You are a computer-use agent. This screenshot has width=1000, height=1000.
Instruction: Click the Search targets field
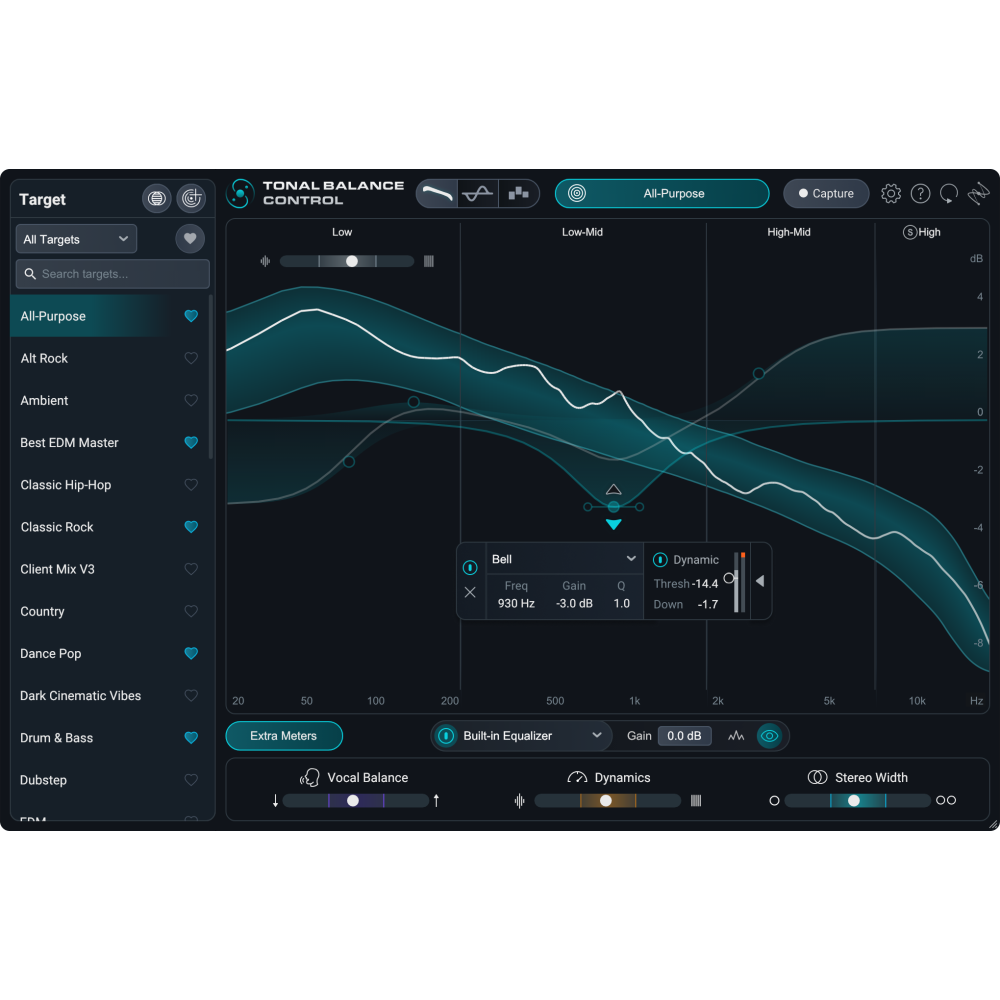coord(112,273)
